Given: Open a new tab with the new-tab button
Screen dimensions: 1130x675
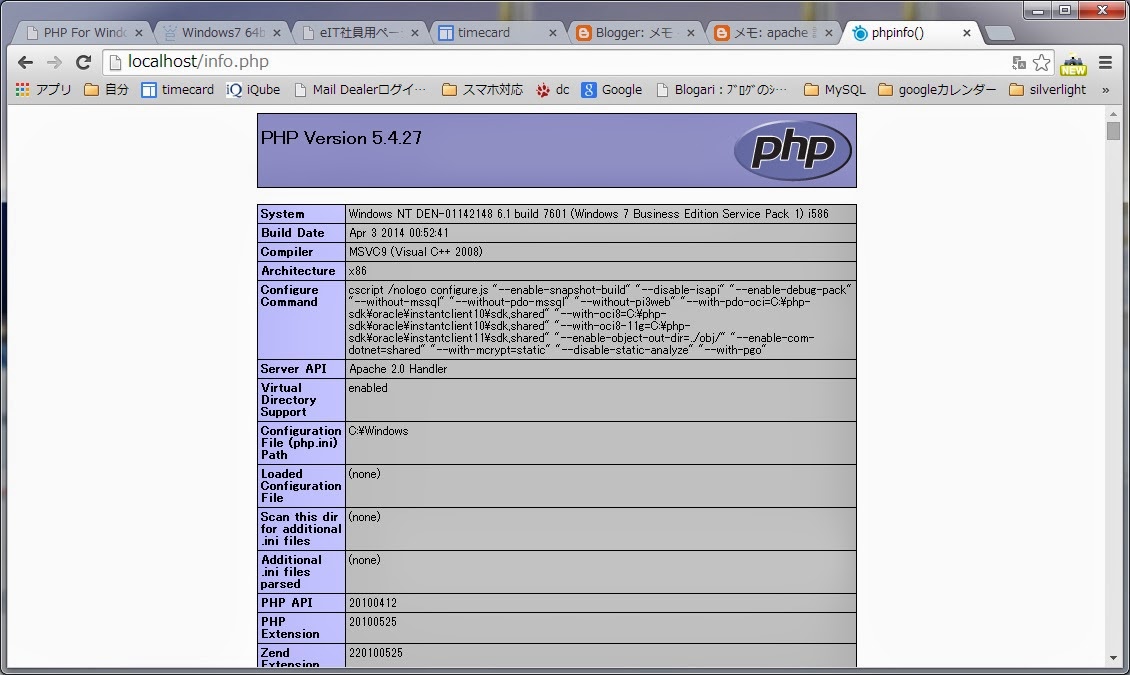Looking at the screenshot, I should [1000, 33].
